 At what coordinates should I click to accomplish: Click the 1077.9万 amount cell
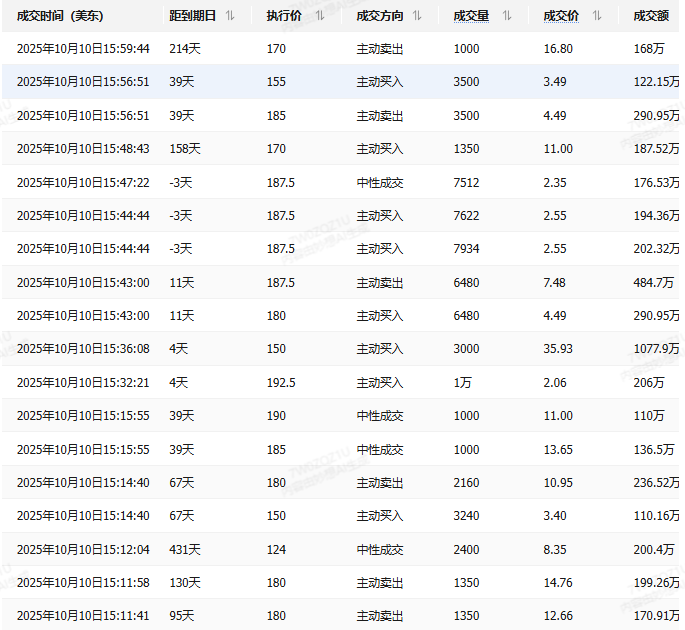[656, 349]
